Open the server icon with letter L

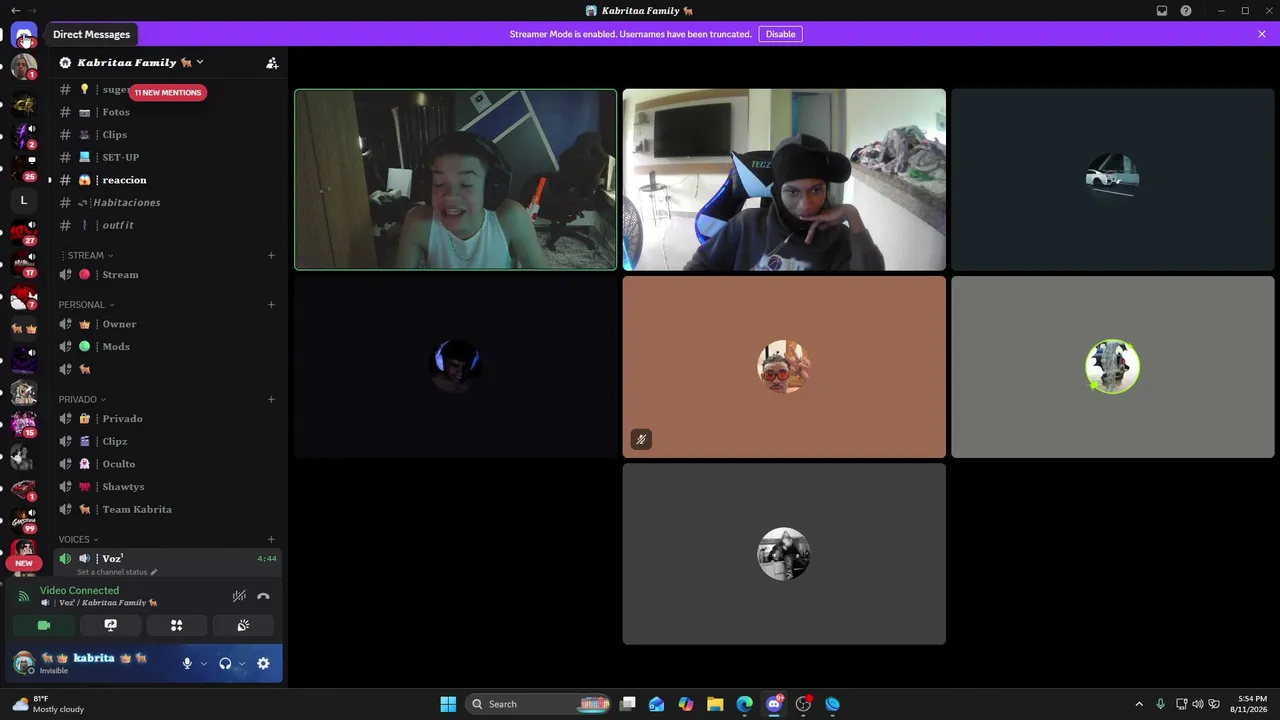(24, 200)
